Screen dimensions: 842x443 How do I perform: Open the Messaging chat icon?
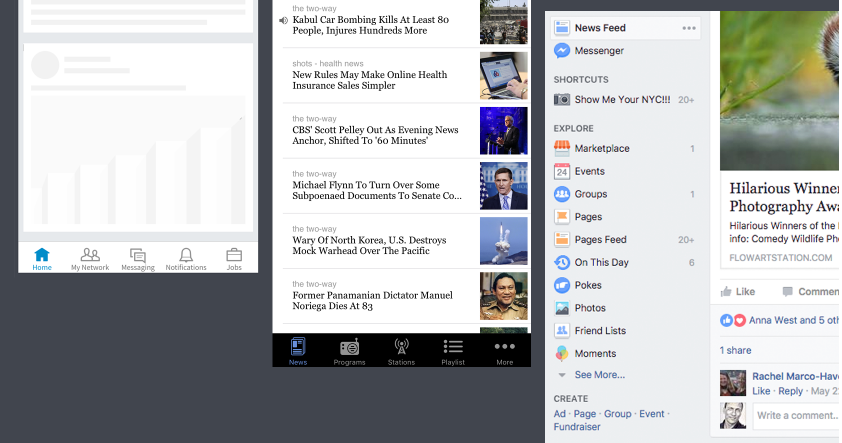137,255
